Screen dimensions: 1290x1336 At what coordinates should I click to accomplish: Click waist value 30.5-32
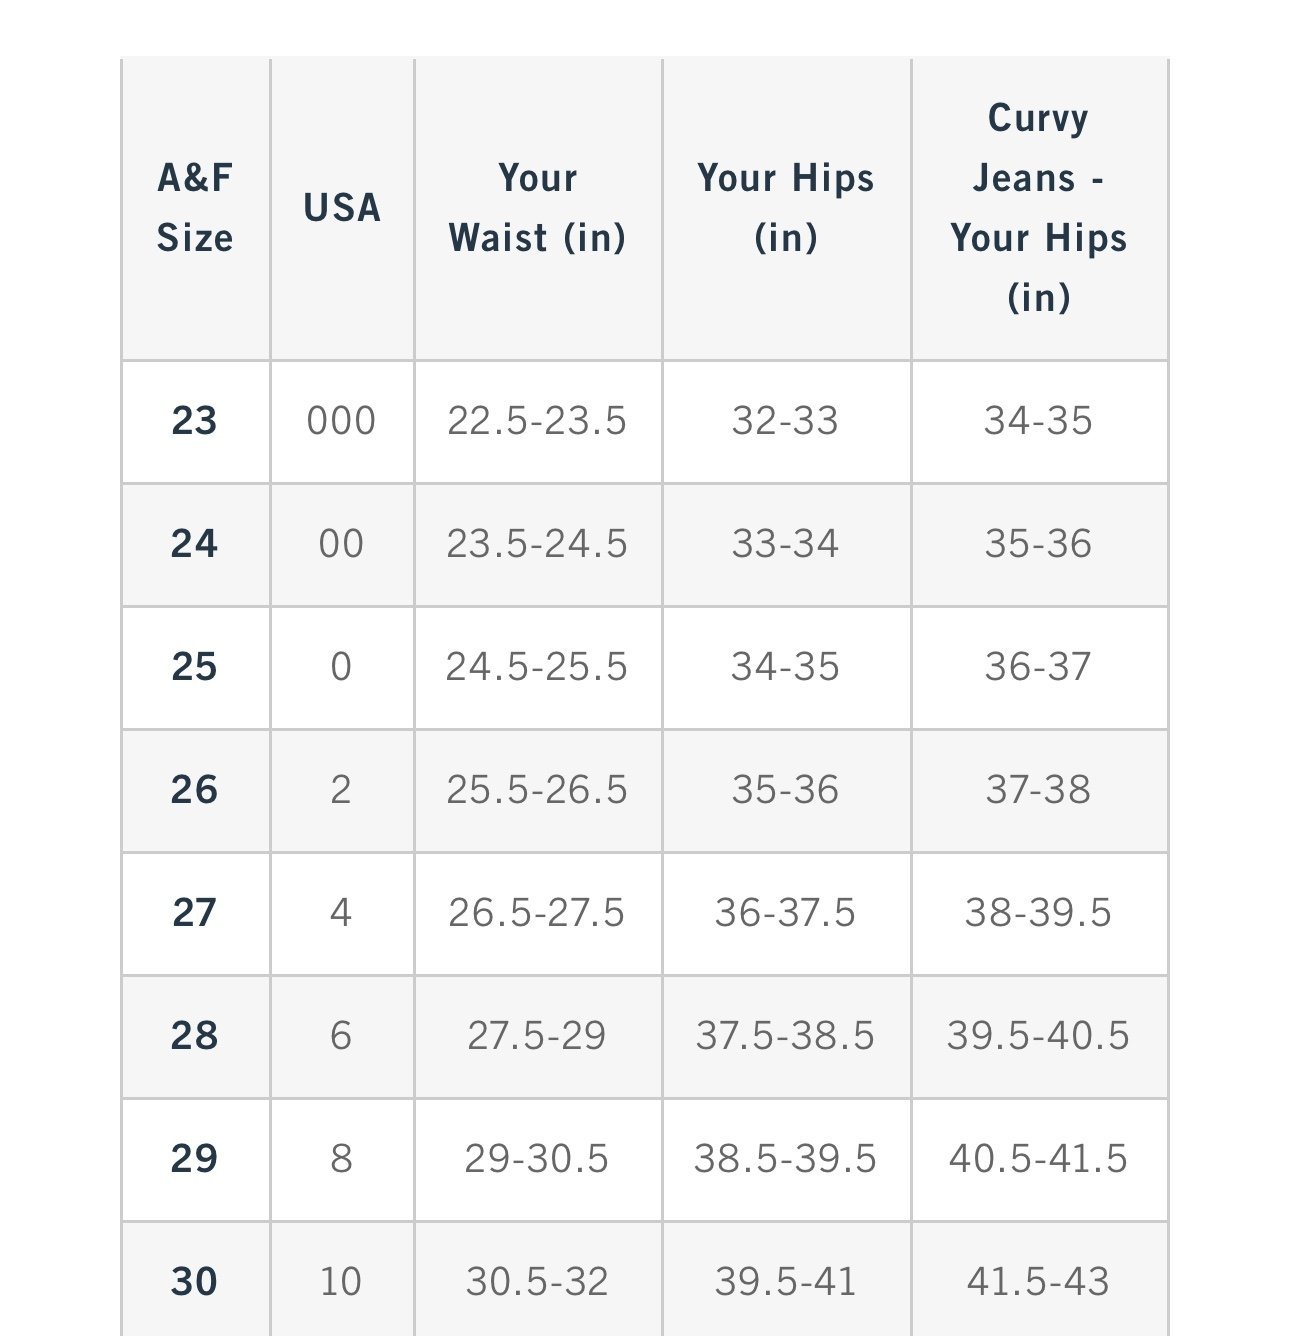click(x=537, y=1282)
